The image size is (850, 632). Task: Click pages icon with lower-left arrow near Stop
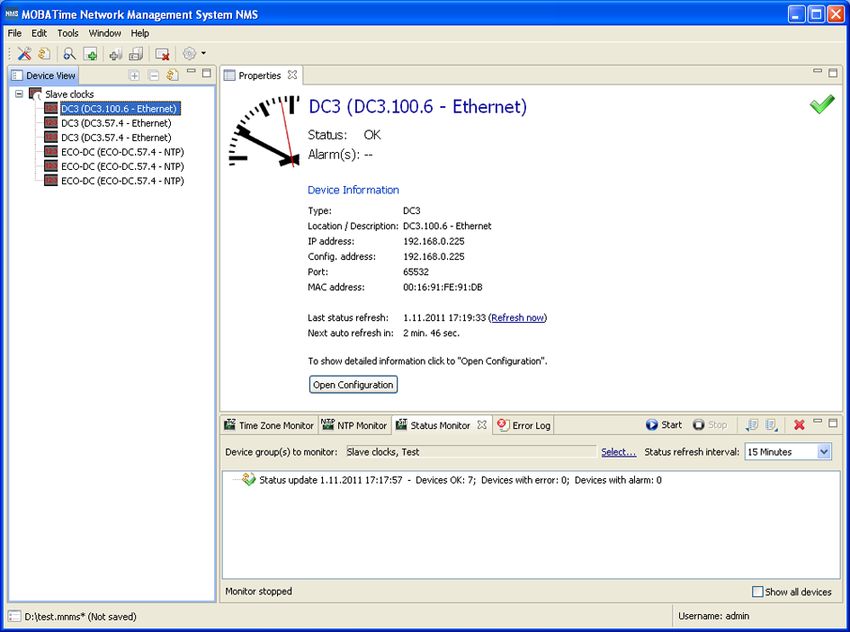(751, 425)
